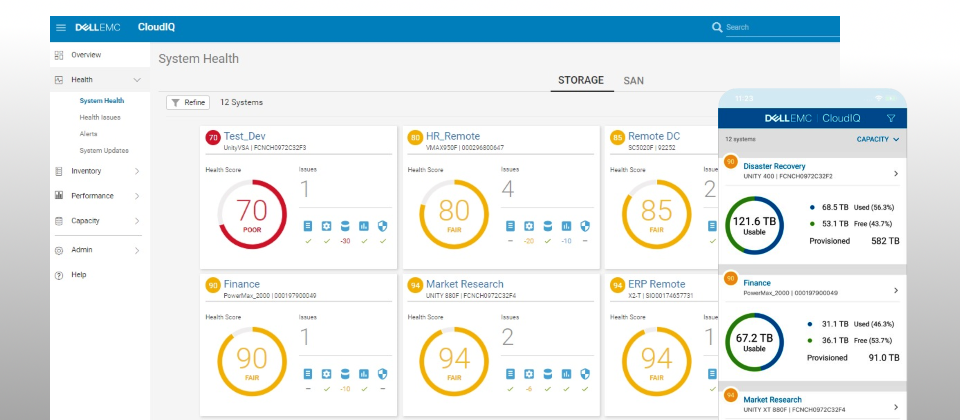Tap the chevron on the mobile Market Research row

point(896,407)
